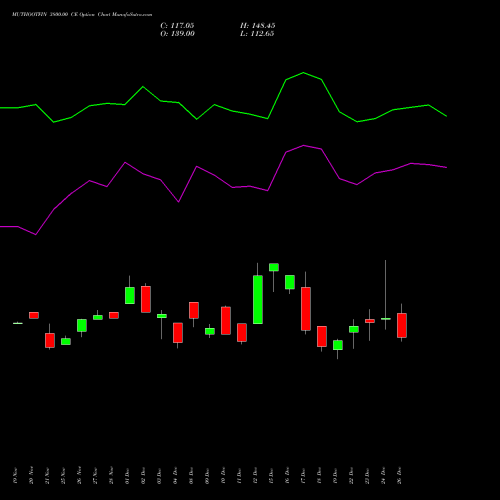Click the green candle for 16 Dec

coord(290,282)
